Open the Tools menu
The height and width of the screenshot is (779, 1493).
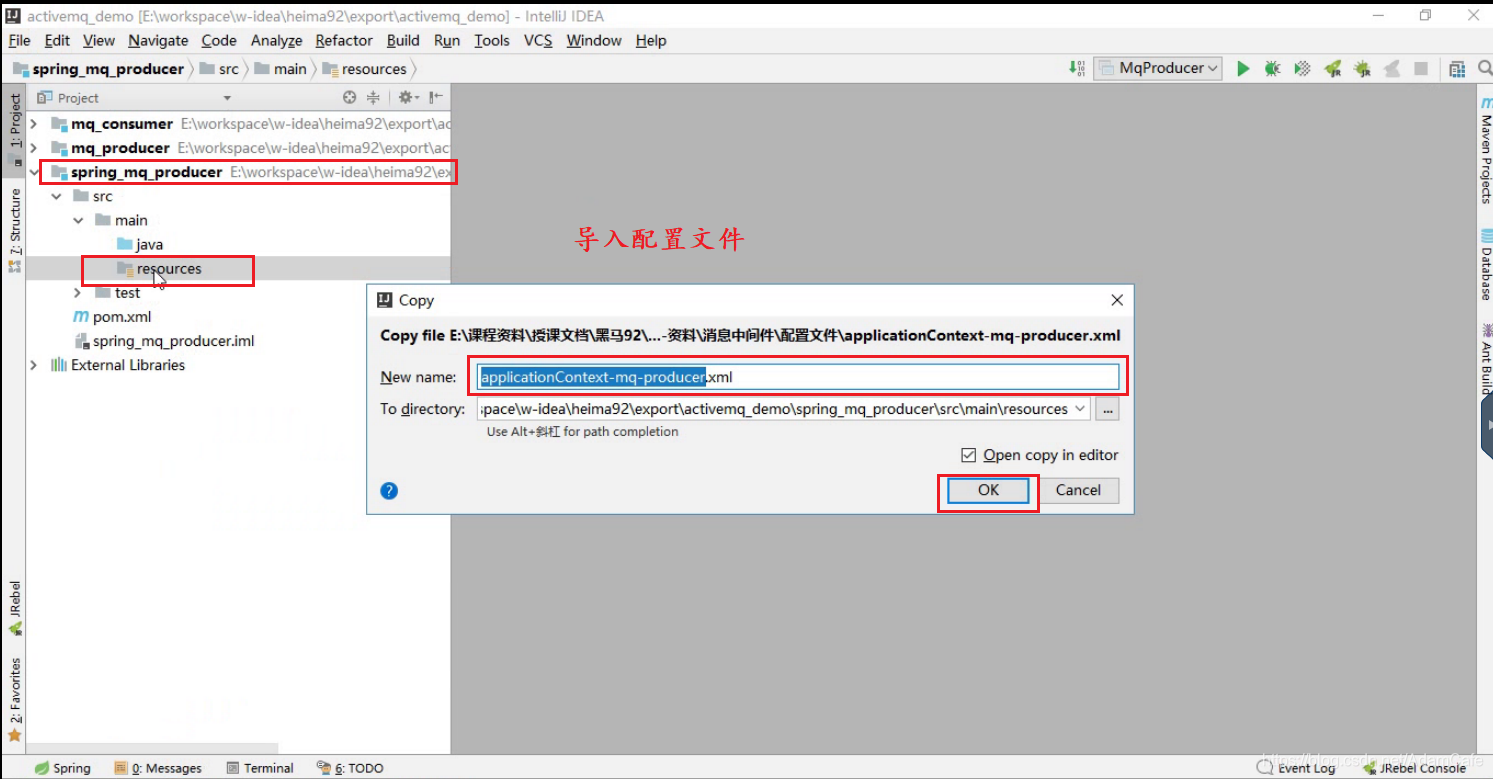(x=492, y=40)
